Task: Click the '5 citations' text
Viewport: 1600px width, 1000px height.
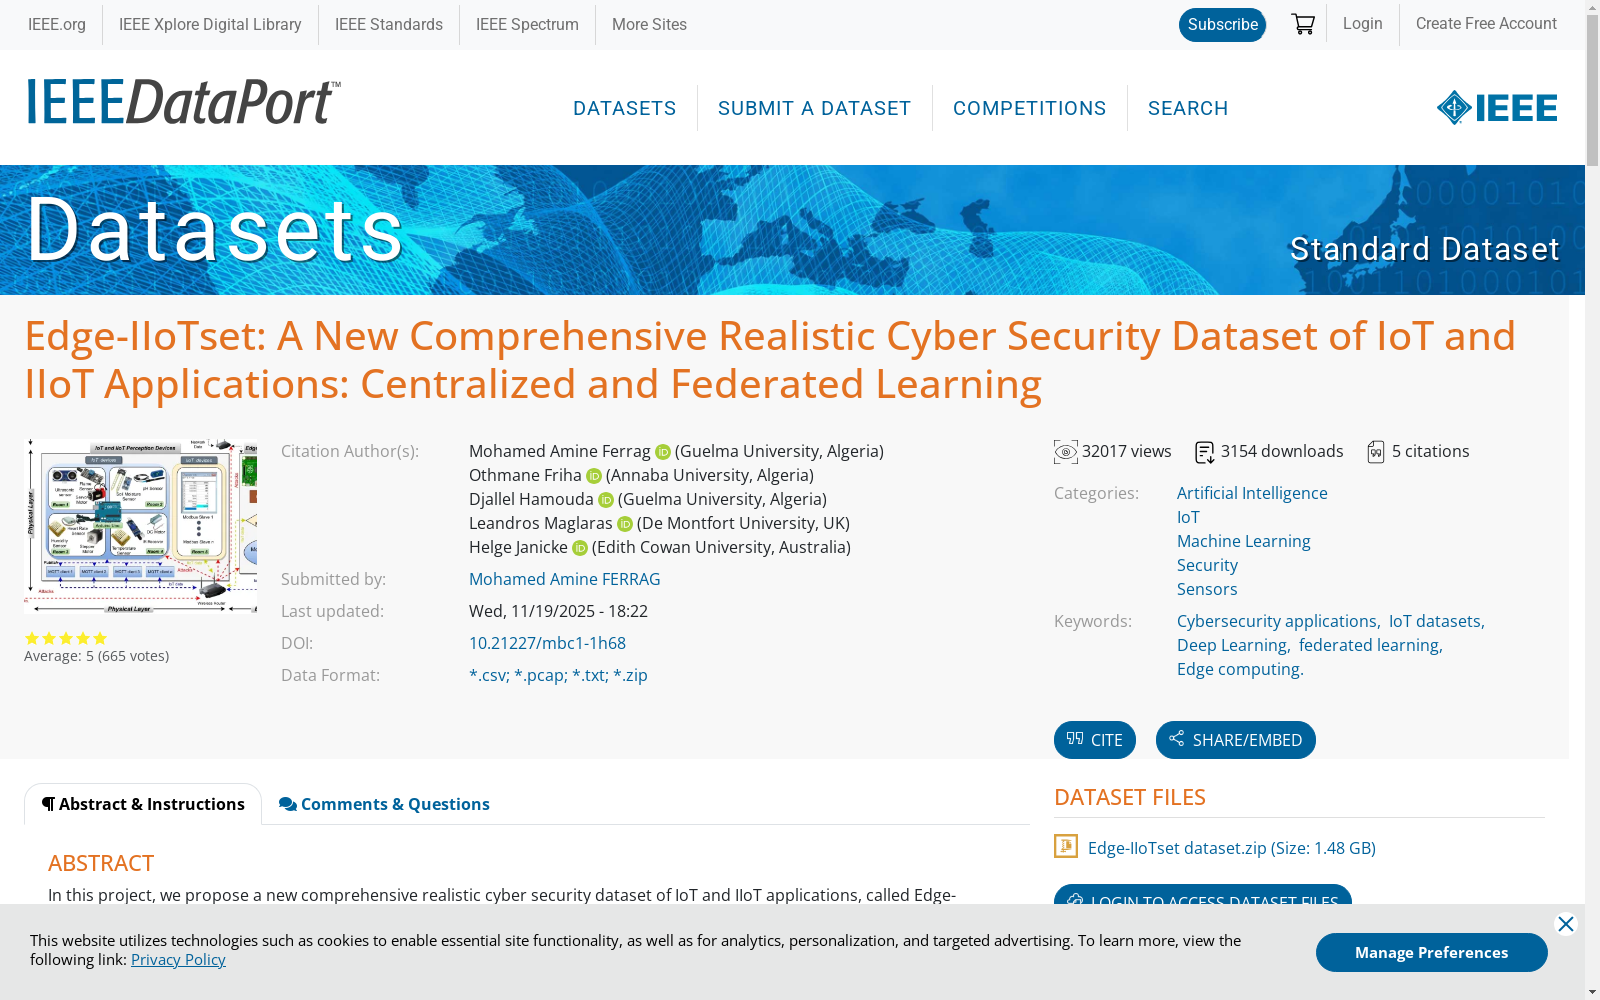Action: 1431,451
